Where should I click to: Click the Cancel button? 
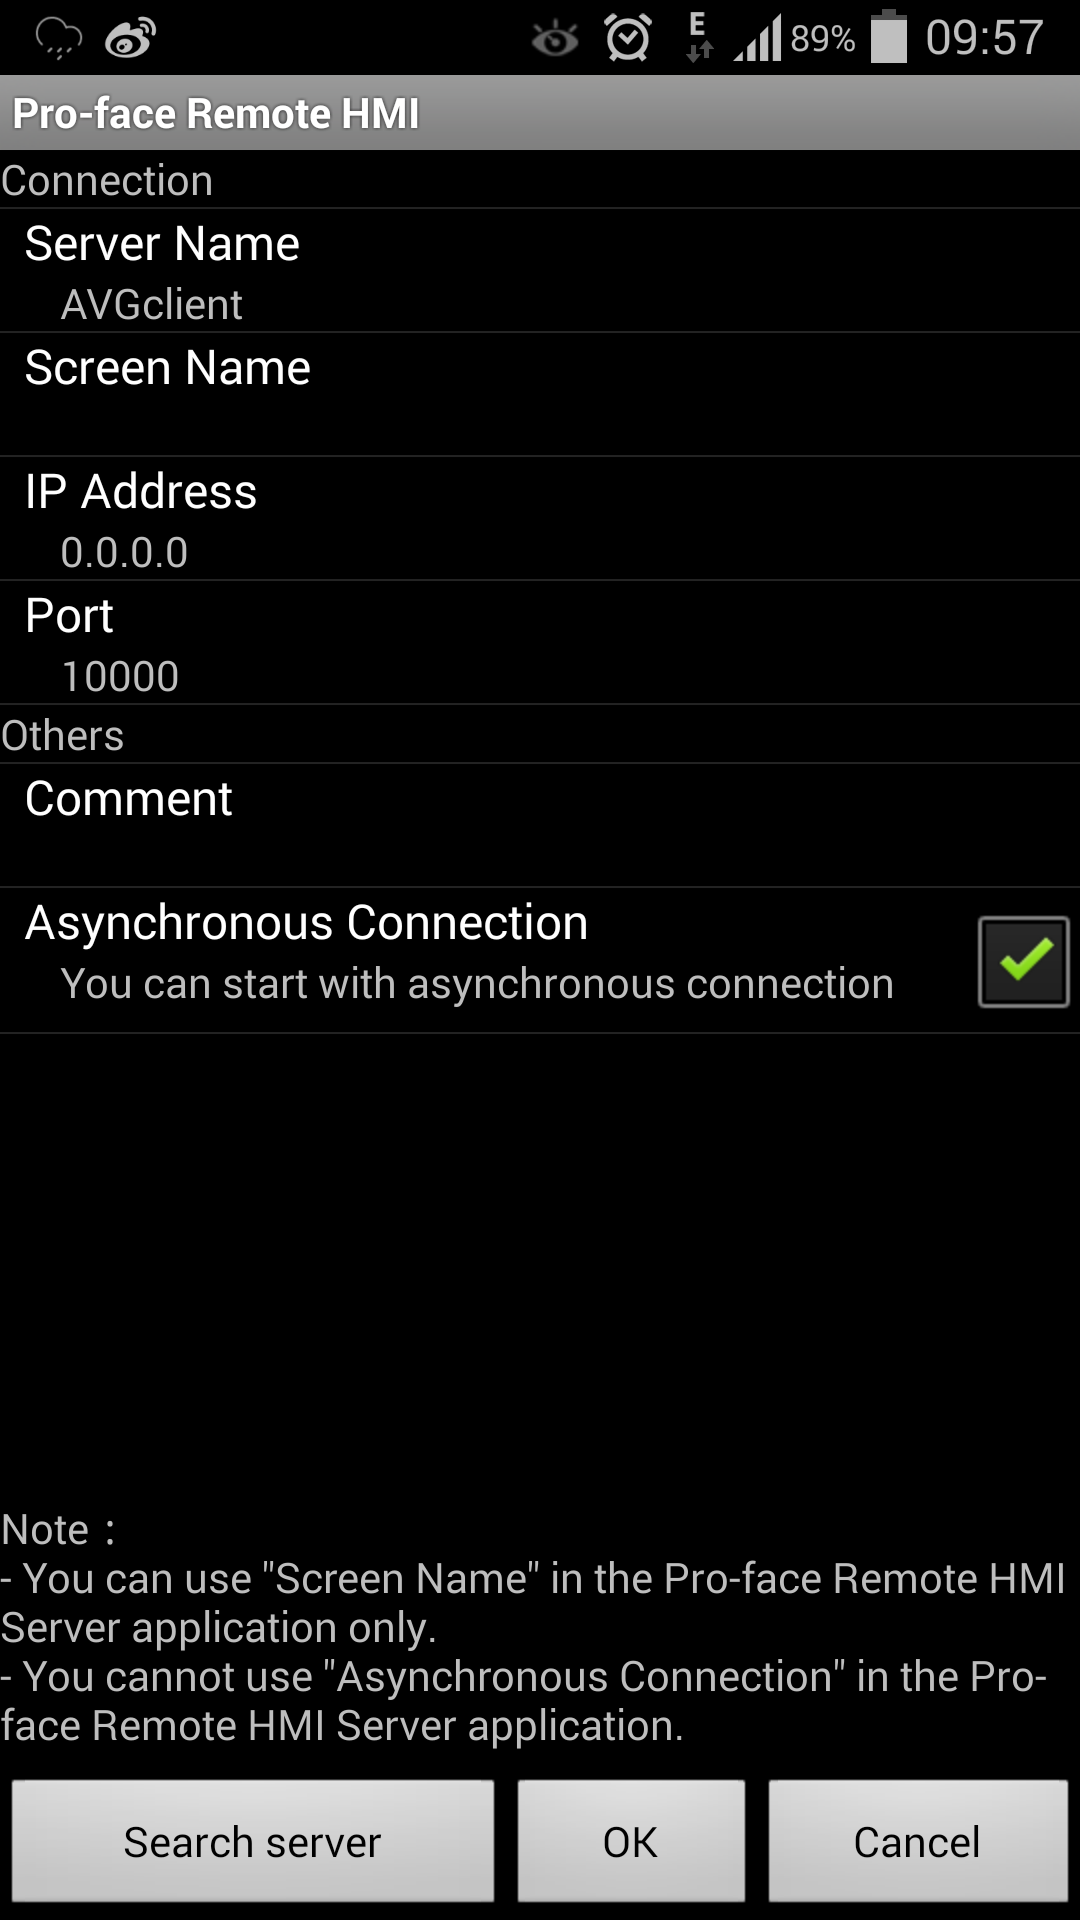pyautogui.click(x=918, y=1841)
